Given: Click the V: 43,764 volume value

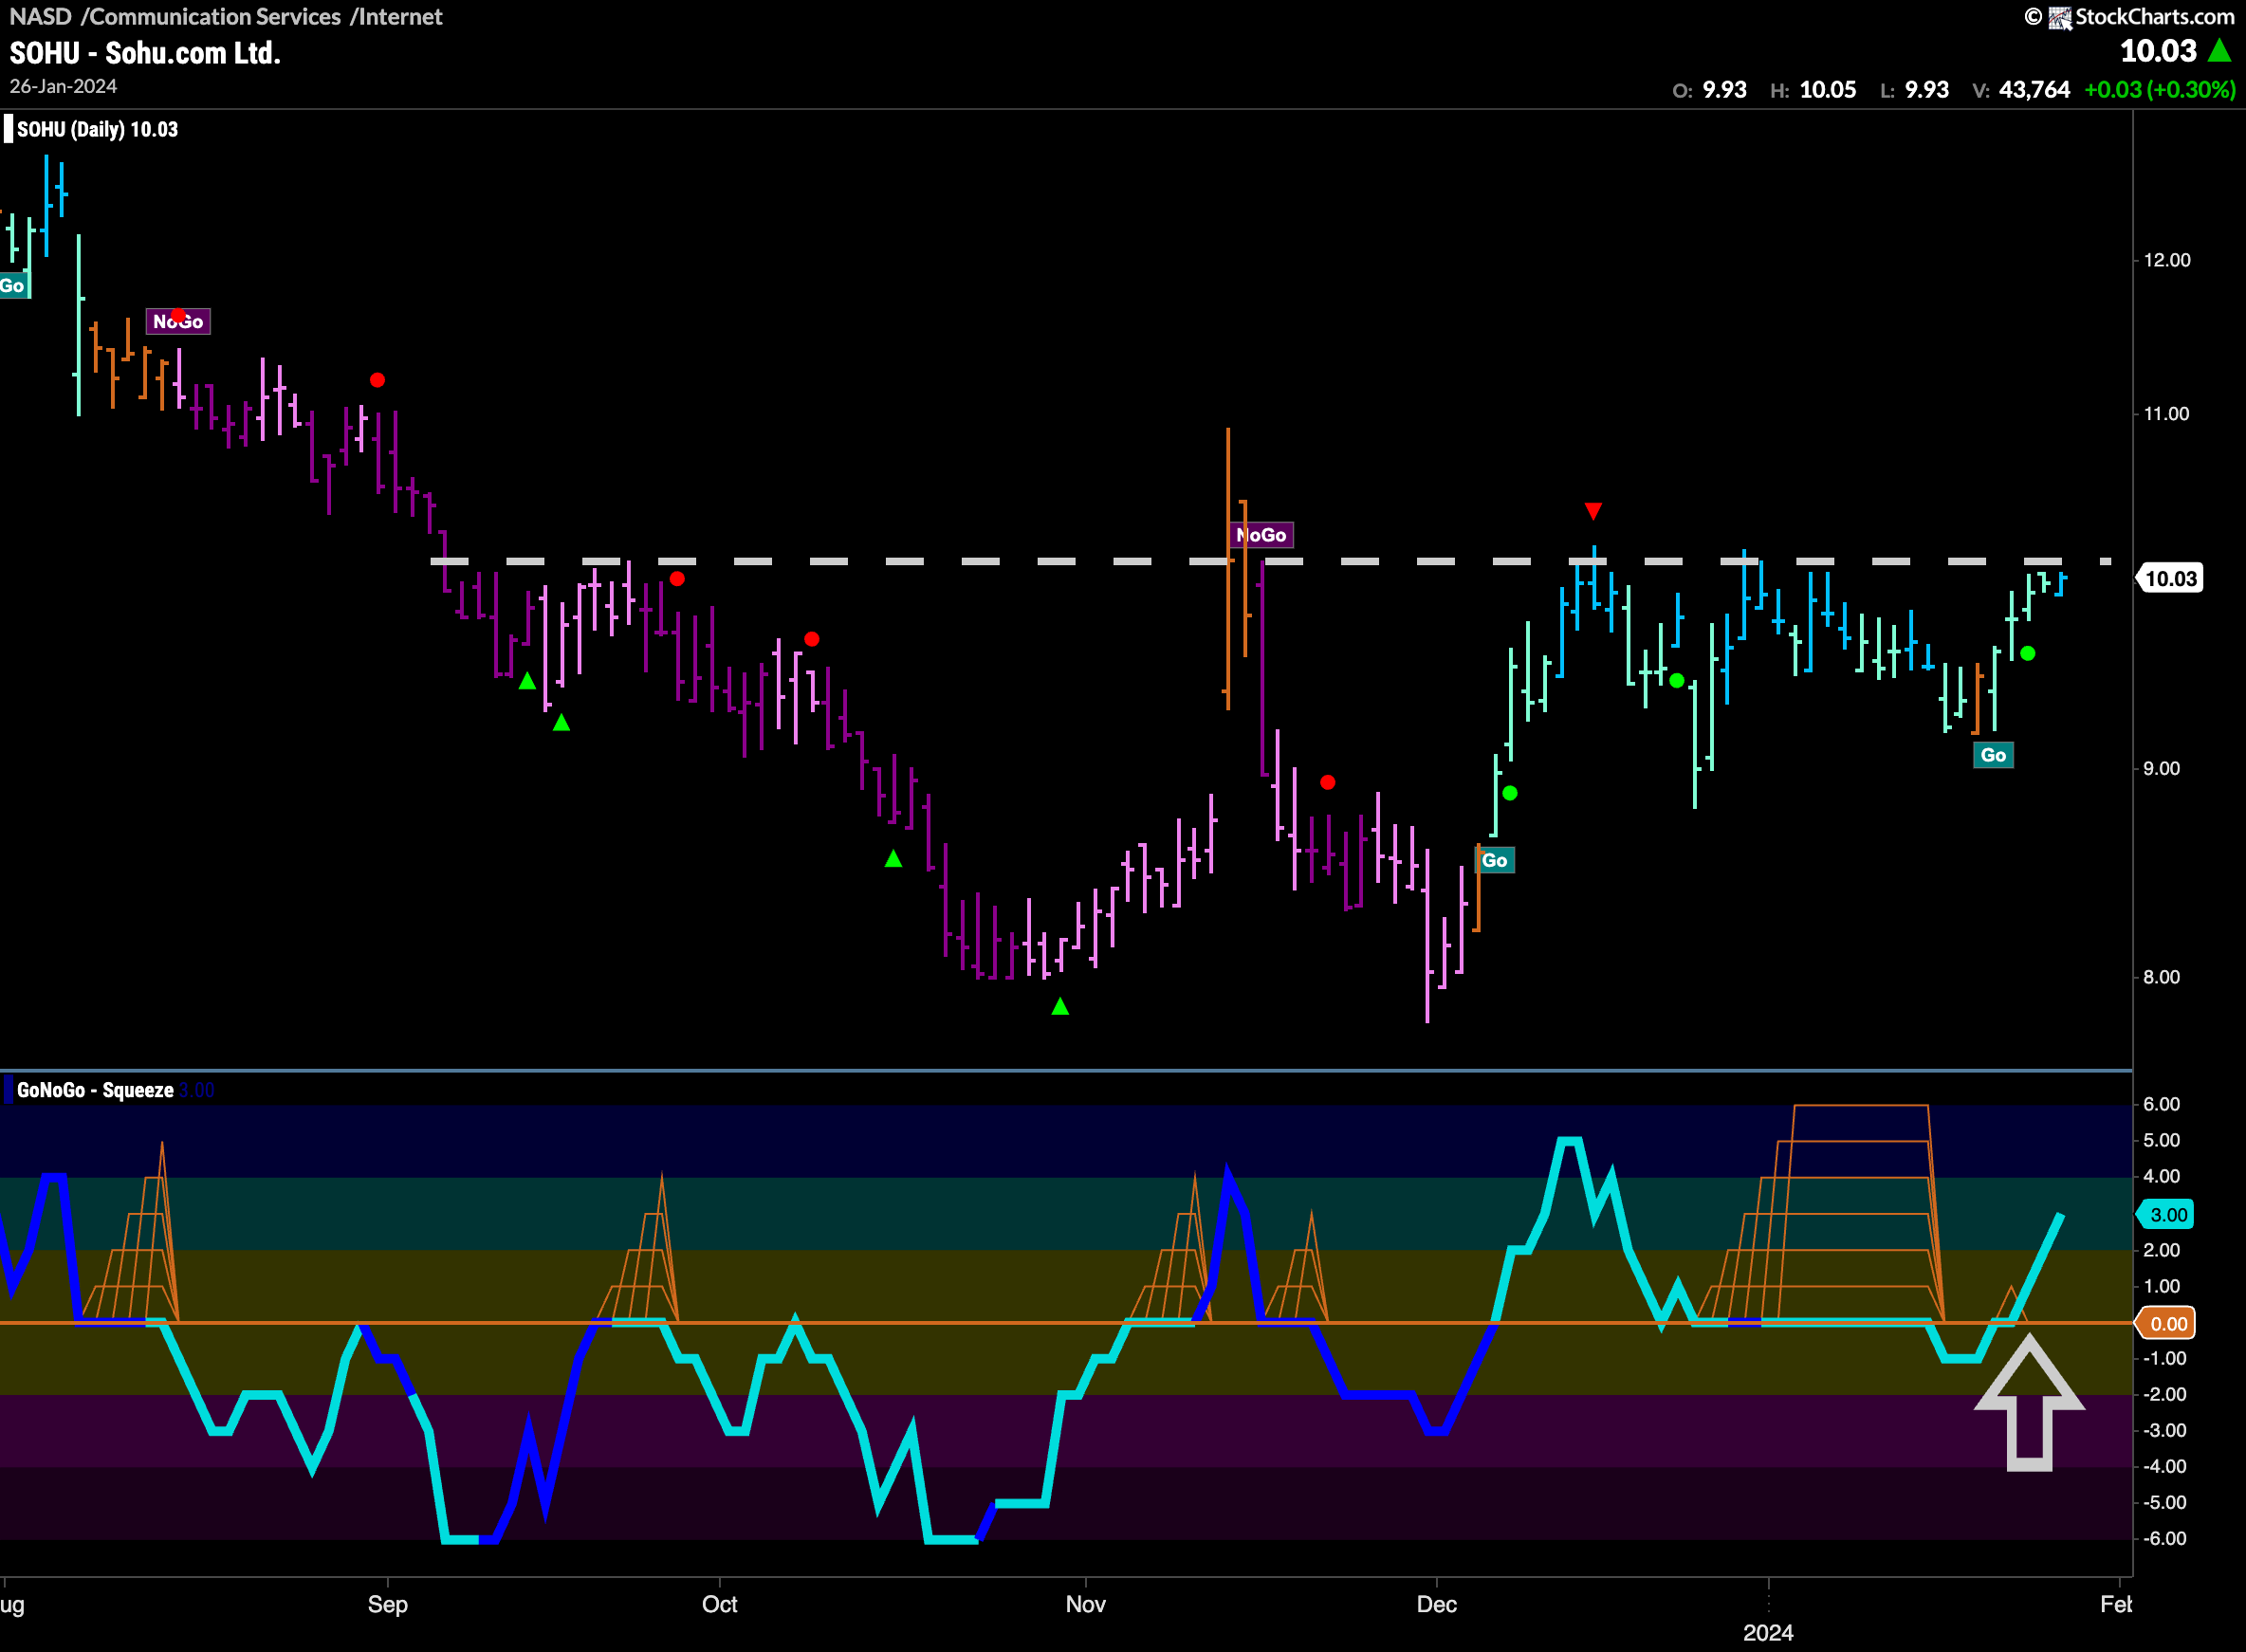Looking at the screenshot, I should click(x=2021, y=90).
